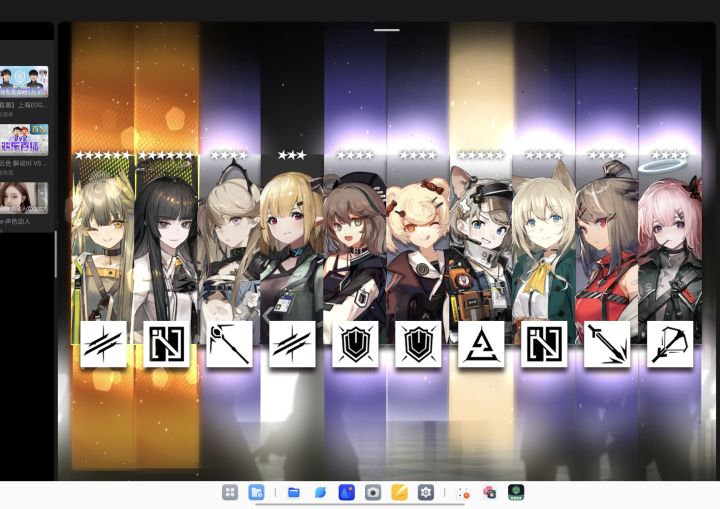Open the '上海EDG' video title in sidebar
The width and height of the screenshot is (720, 509).
pyautogui.click(x=23, y=105)
